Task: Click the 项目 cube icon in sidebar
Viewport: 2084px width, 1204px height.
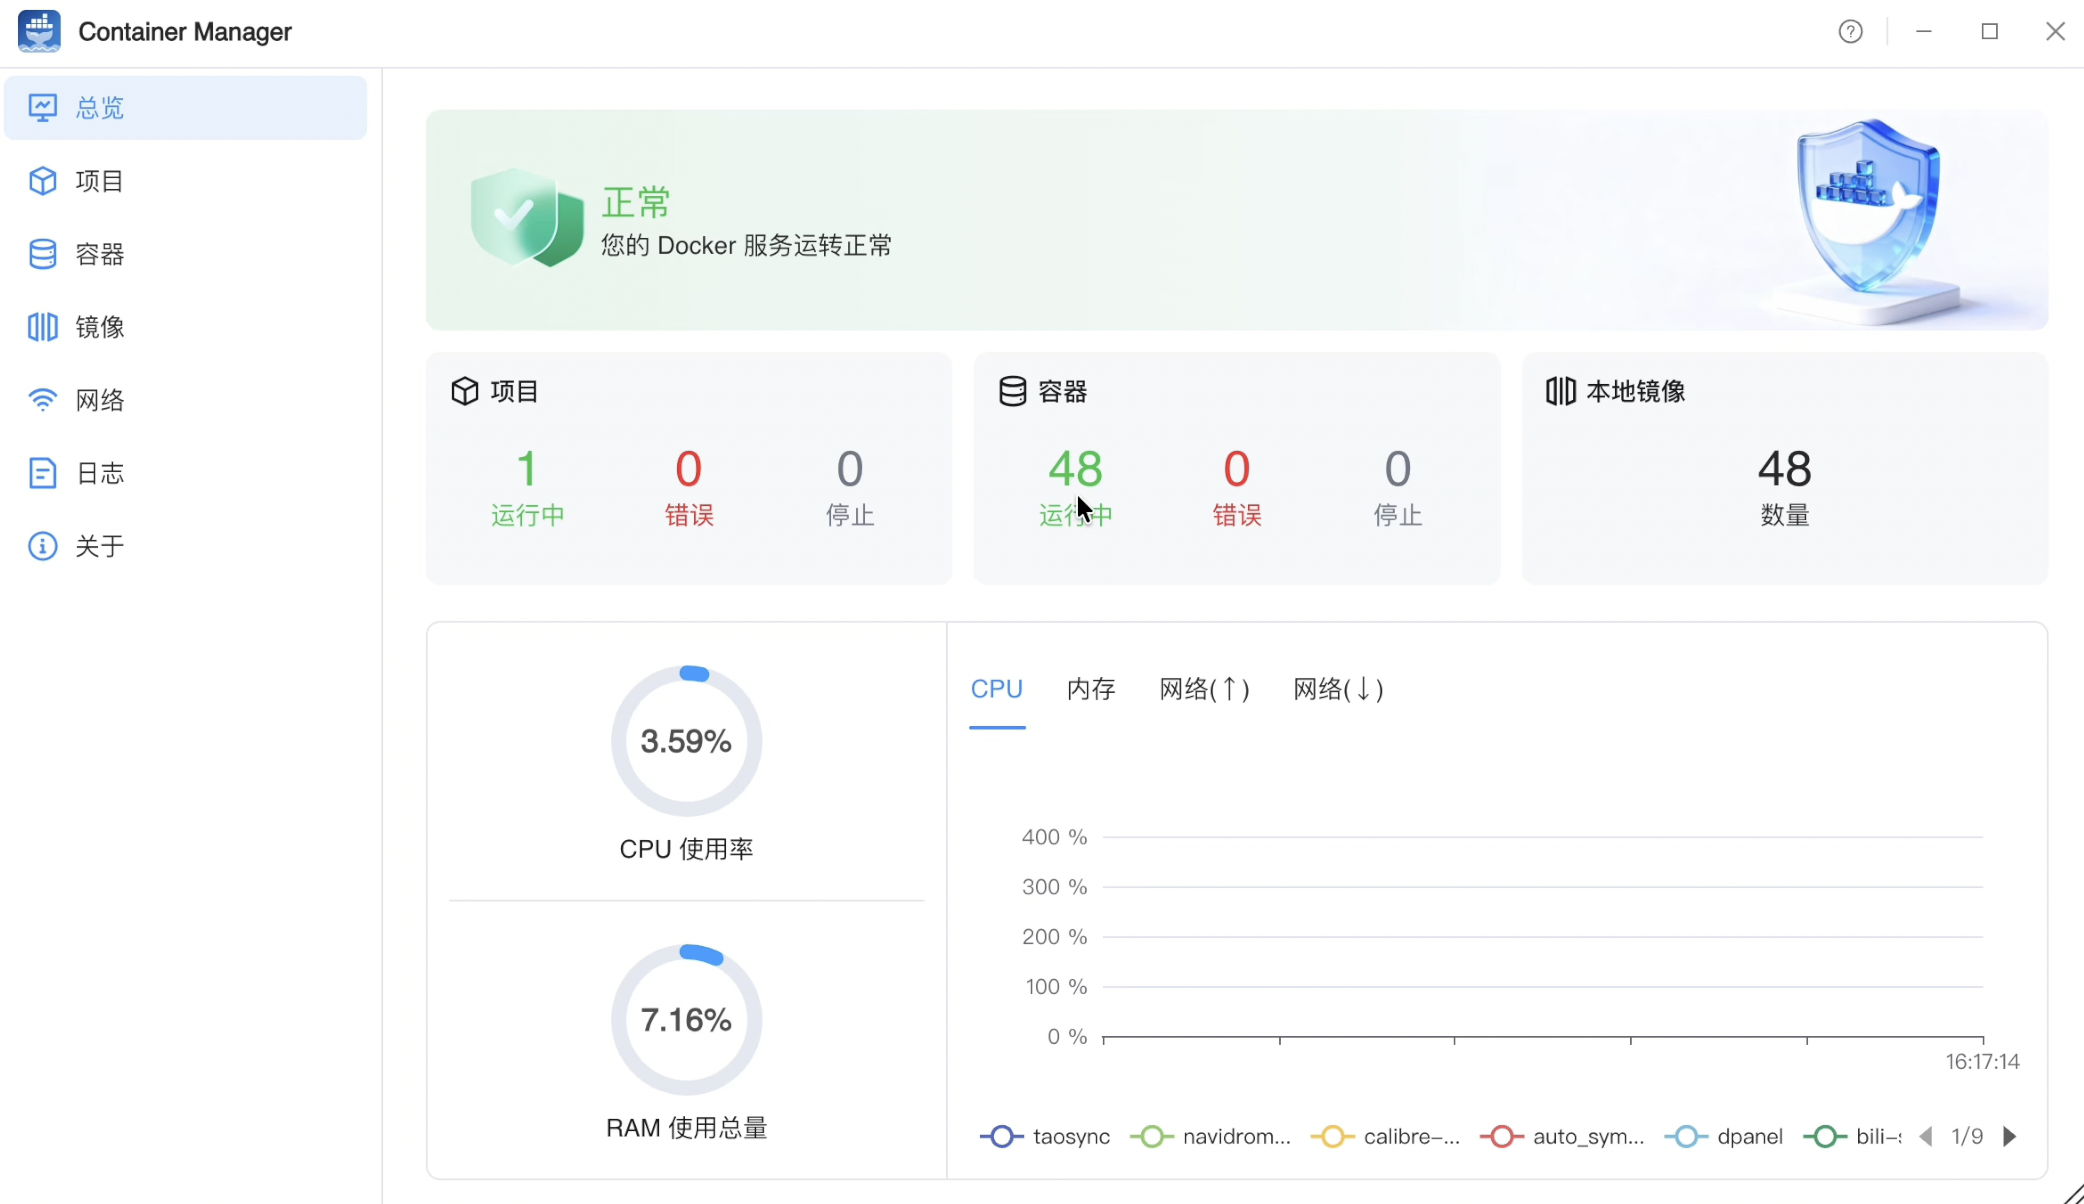Action: (42, 181)
